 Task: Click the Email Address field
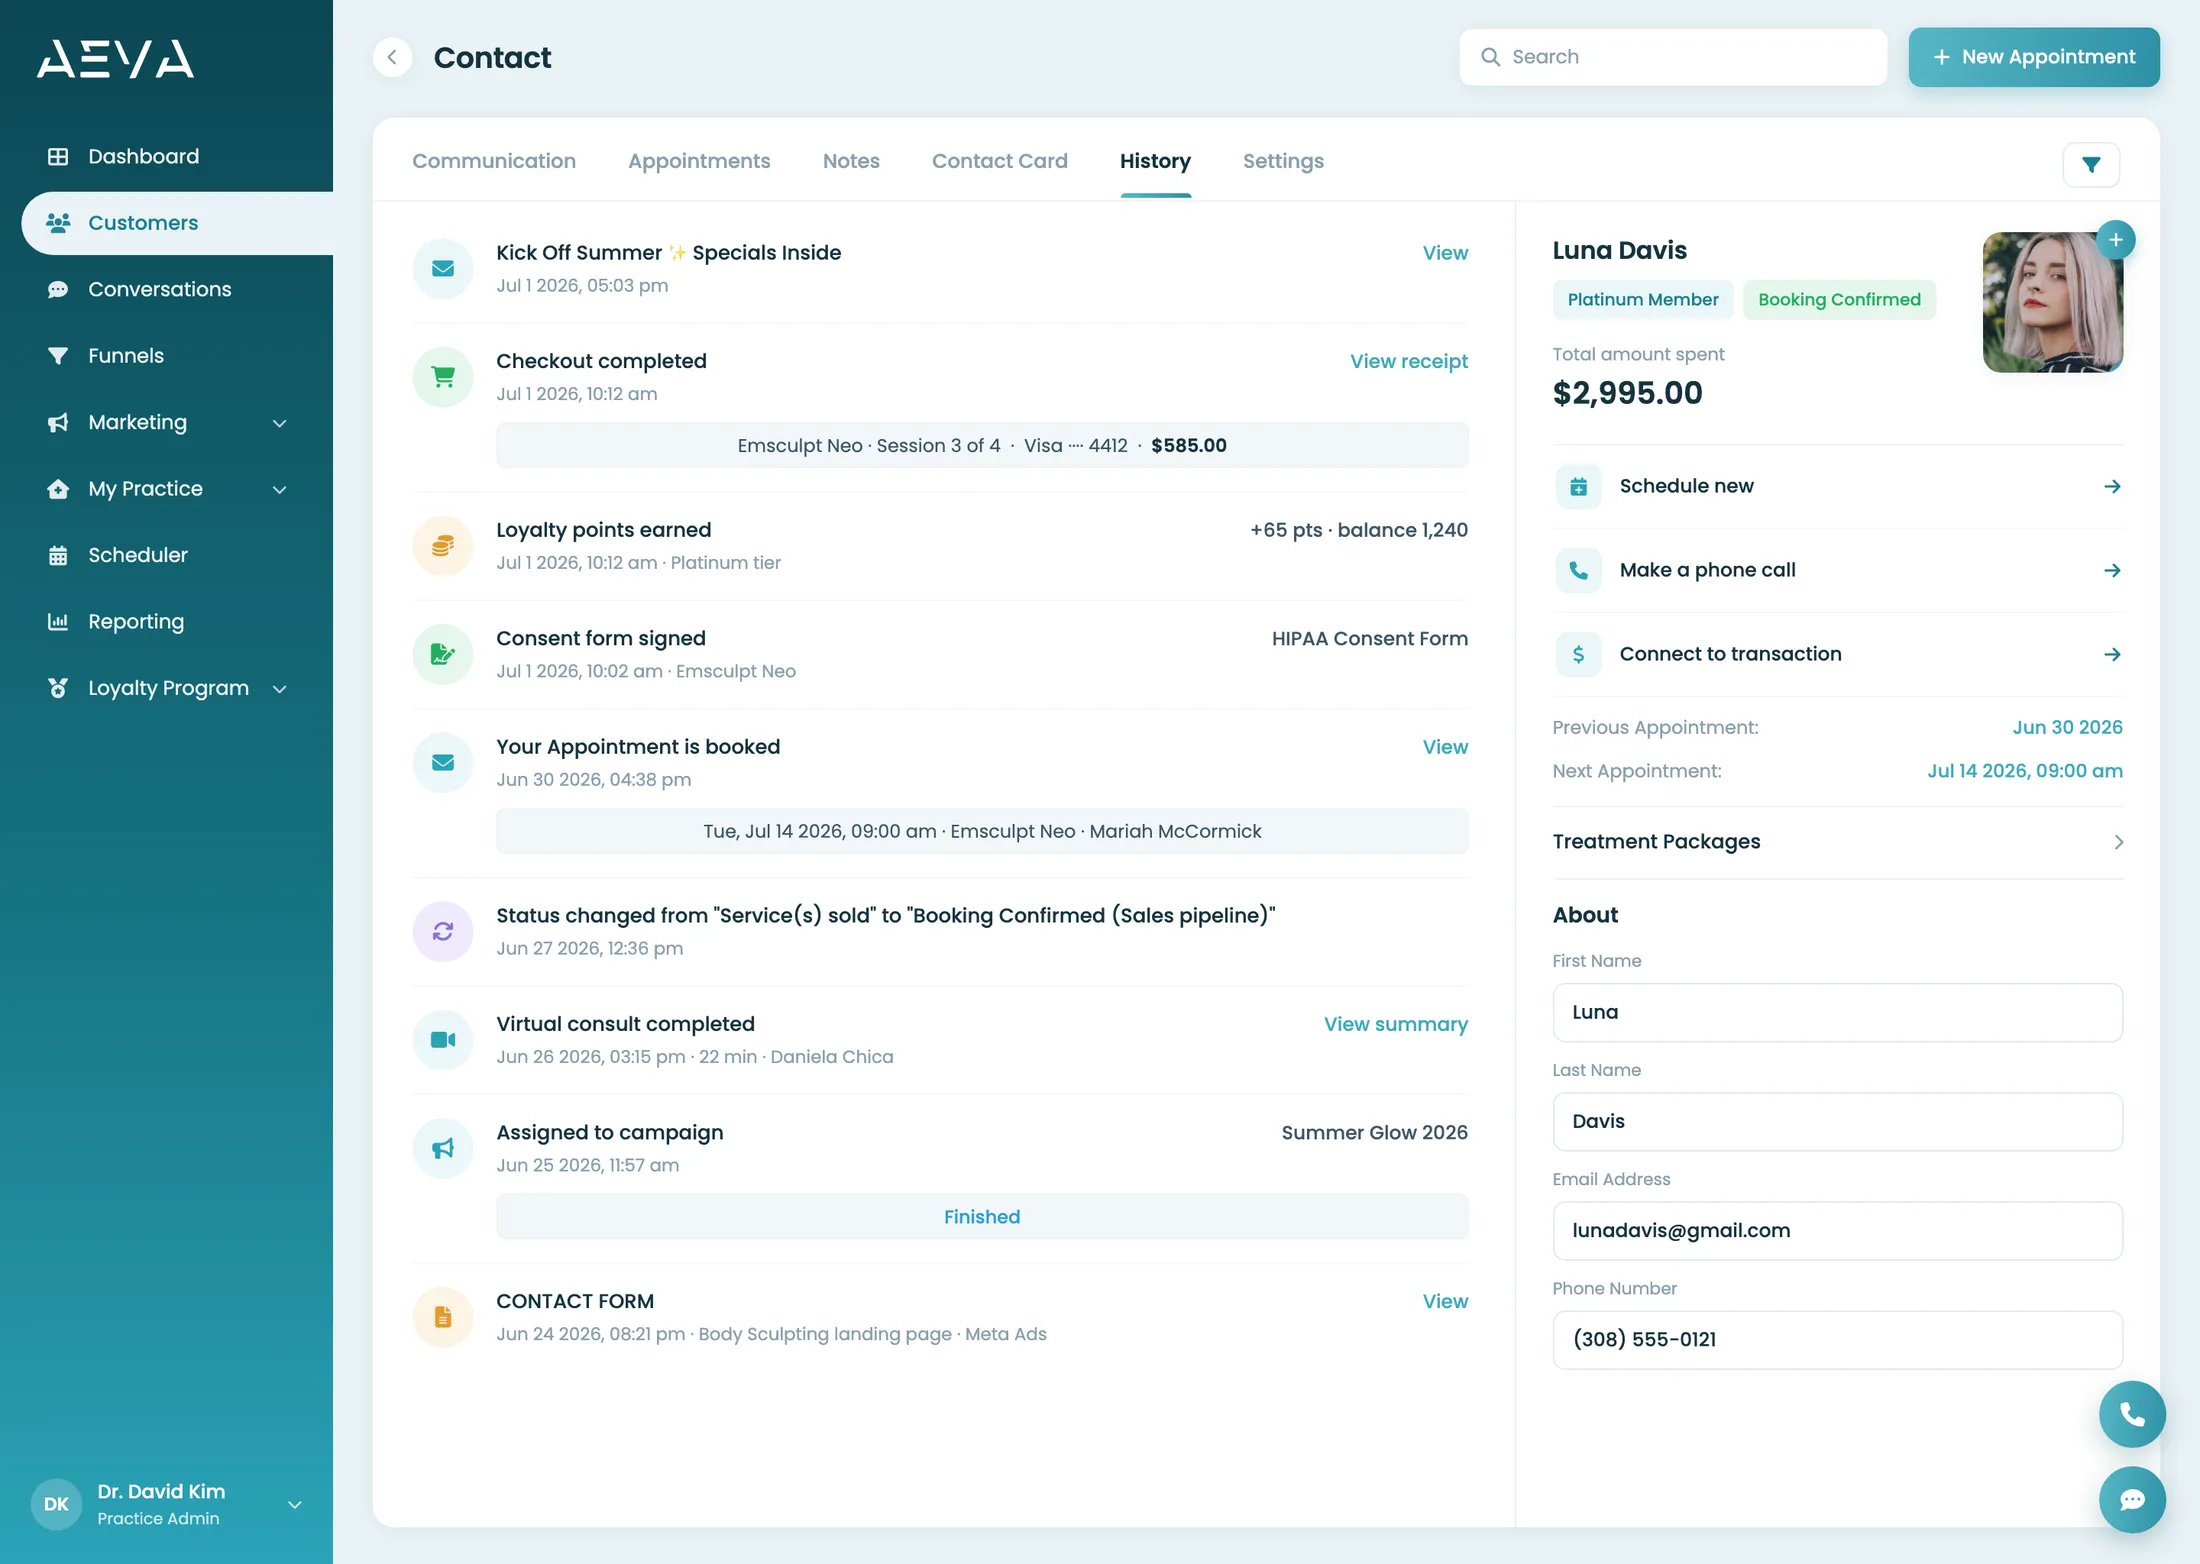tap(1837, 1231)
